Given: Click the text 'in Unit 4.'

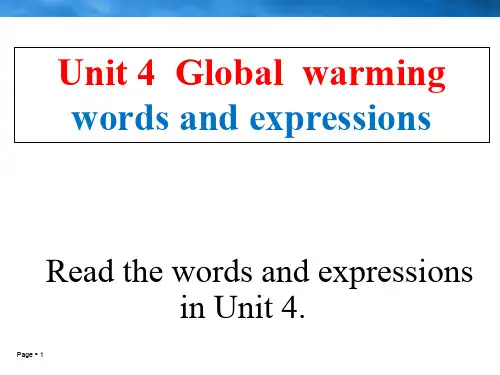Looking at the screenshot, I should pyautogui.click(x=242, y=307).
